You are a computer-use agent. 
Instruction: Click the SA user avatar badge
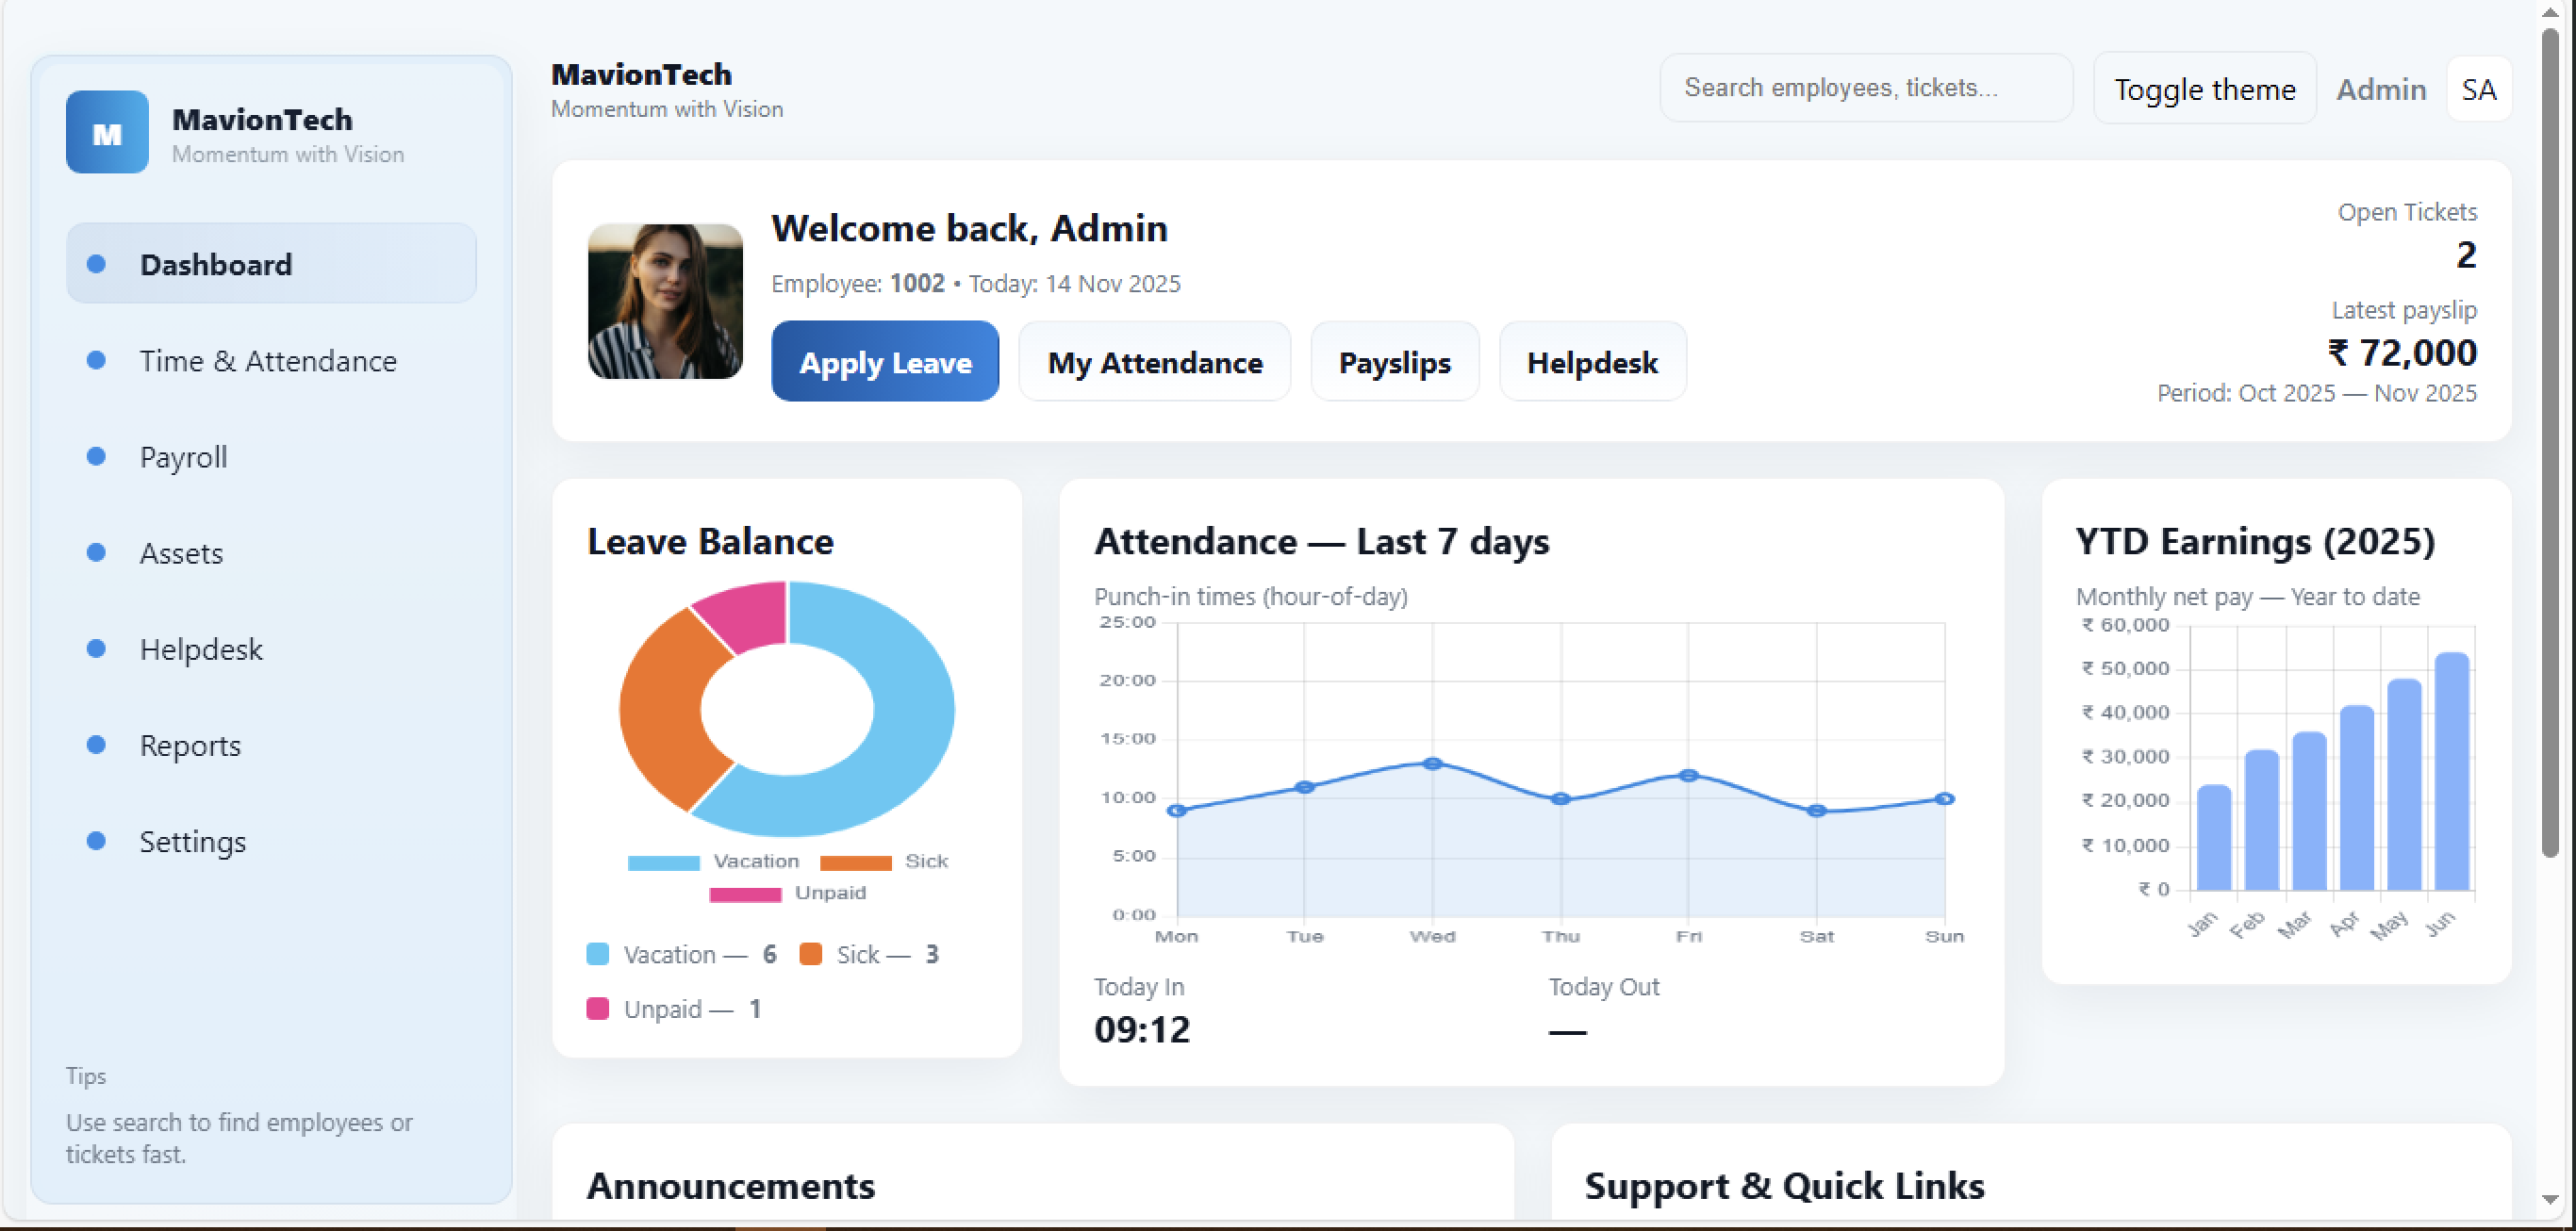(x=2478, y=90)
